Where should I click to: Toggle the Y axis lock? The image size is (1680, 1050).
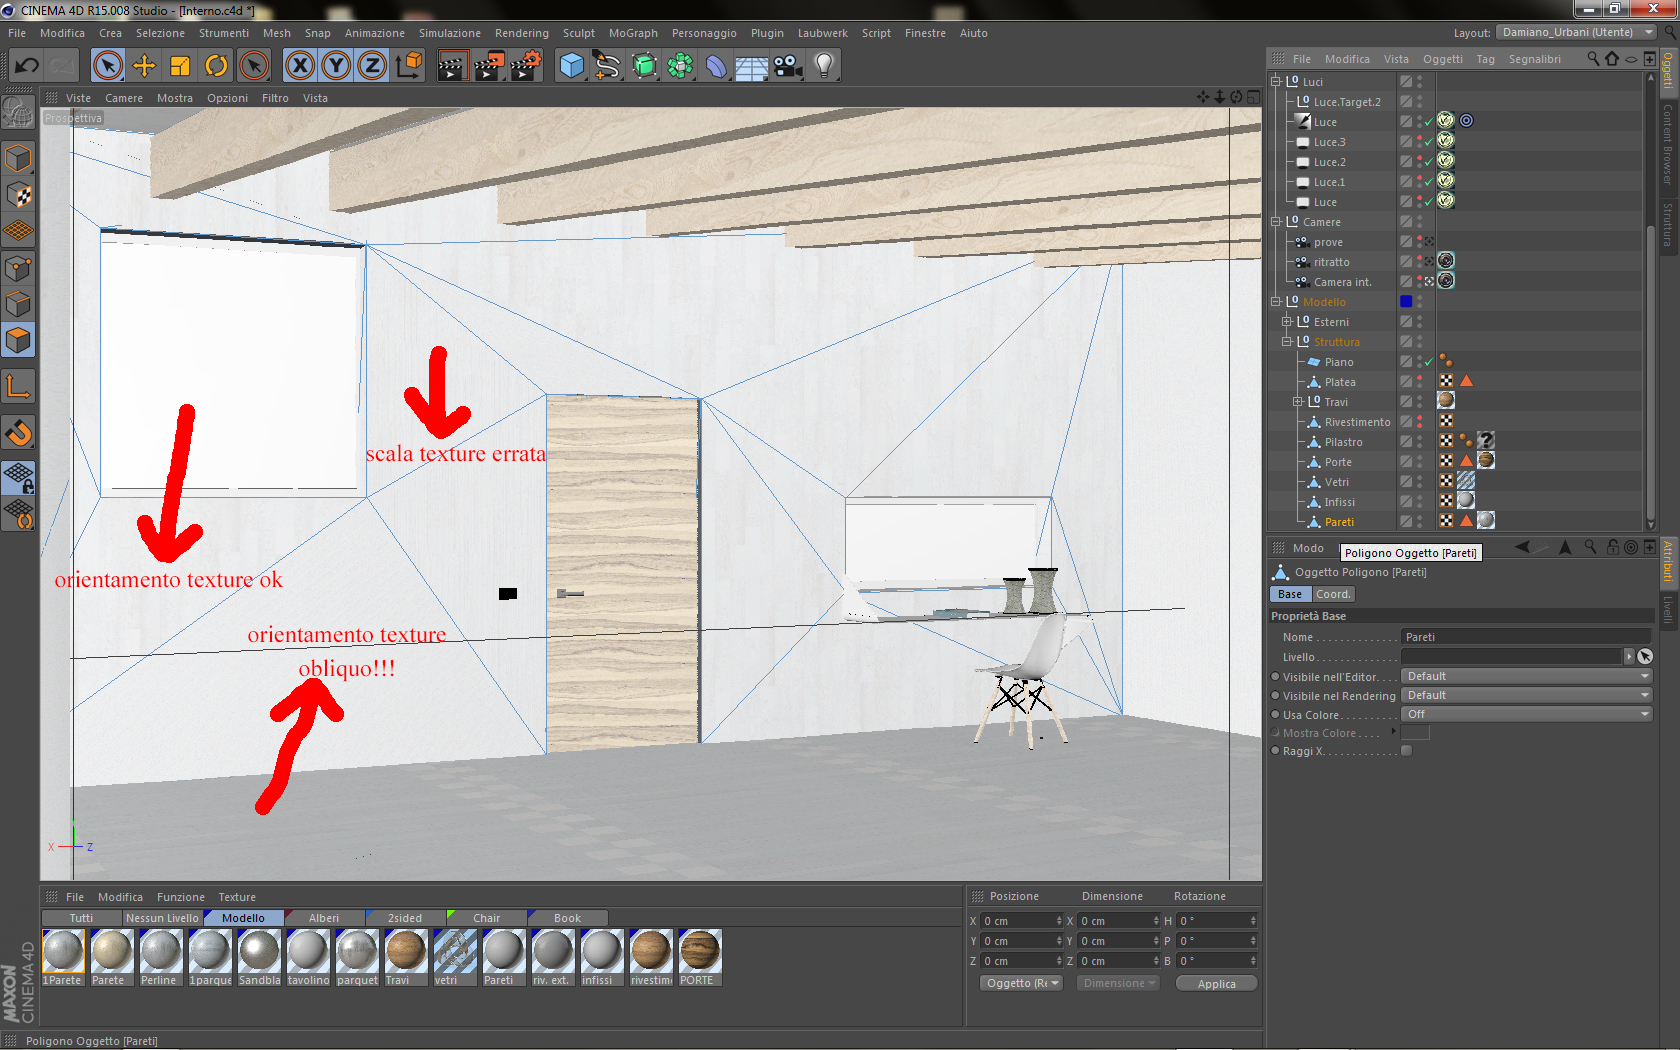coord(336,66)
